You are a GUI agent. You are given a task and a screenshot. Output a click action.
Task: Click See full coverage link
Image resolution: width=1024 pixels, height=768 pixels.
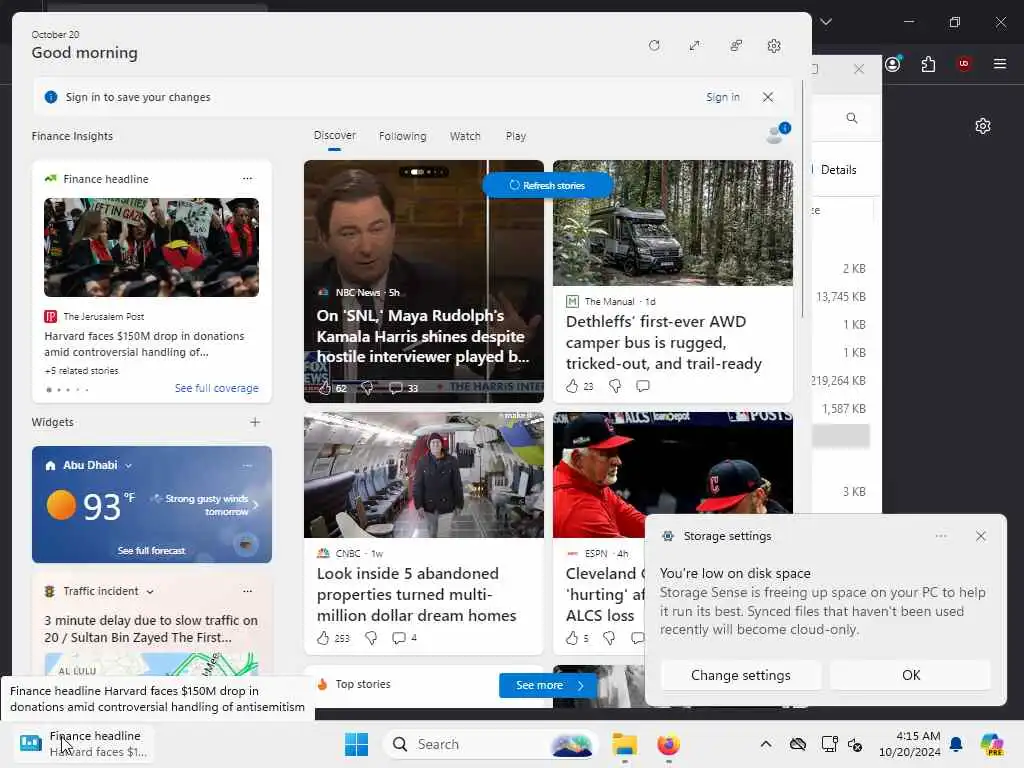216,388
